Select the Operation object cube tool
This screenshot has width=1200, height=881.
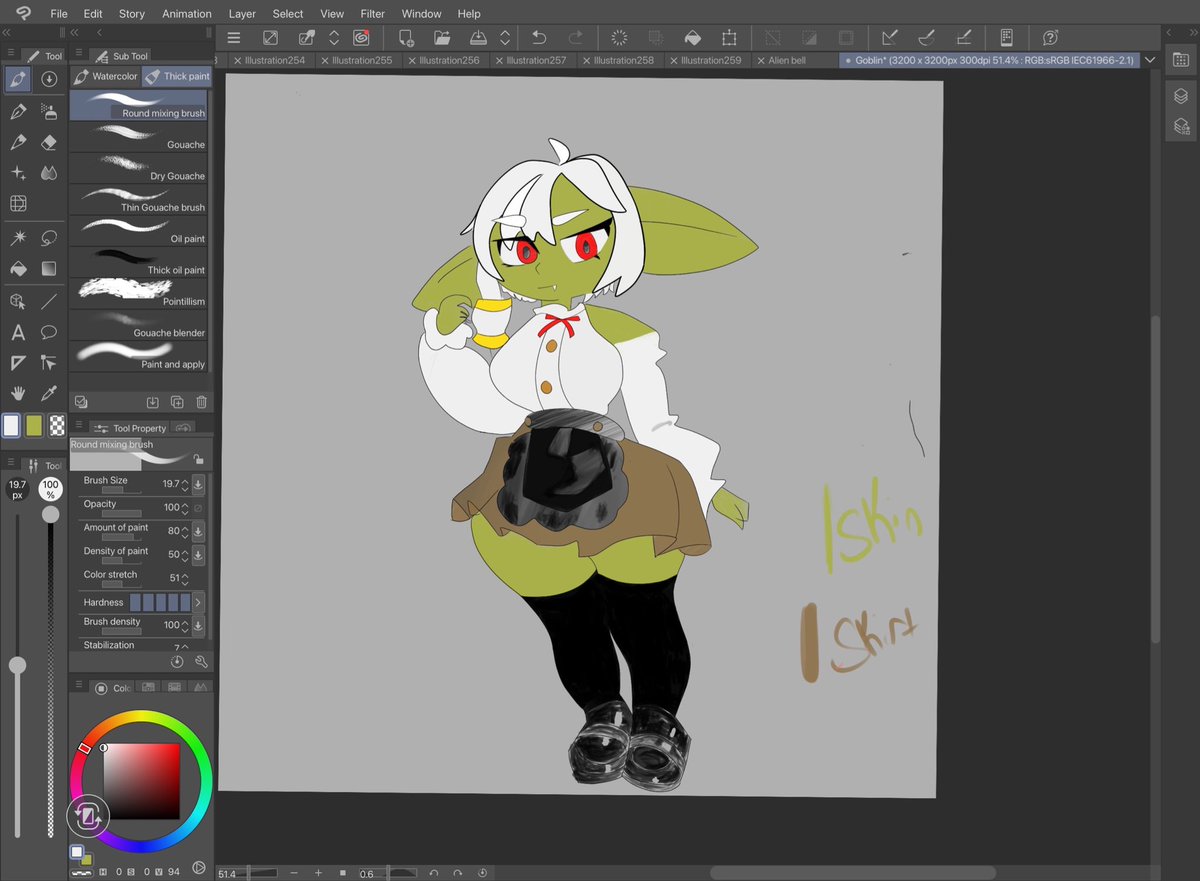click(x=18, y=300)
